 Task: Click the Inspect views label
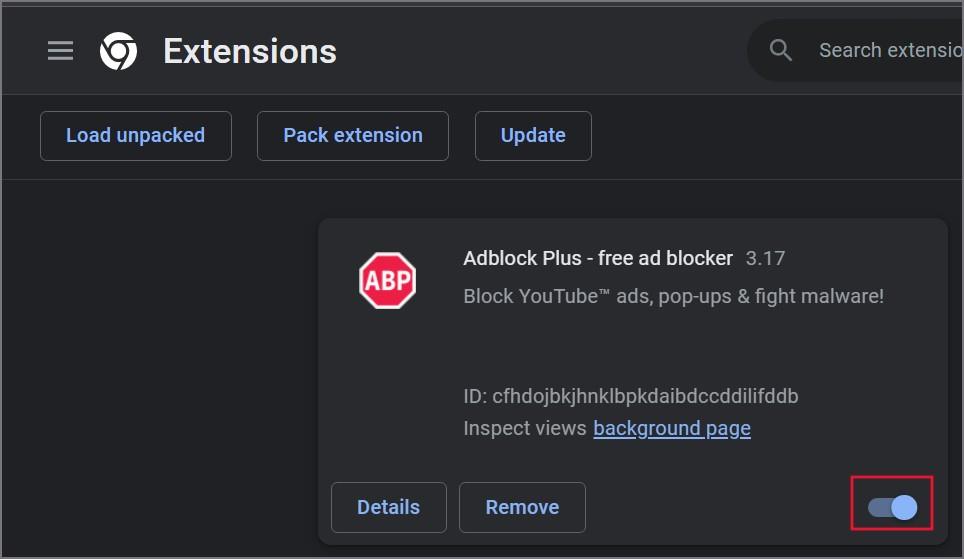pyautogui.click(x=525, y=428)
